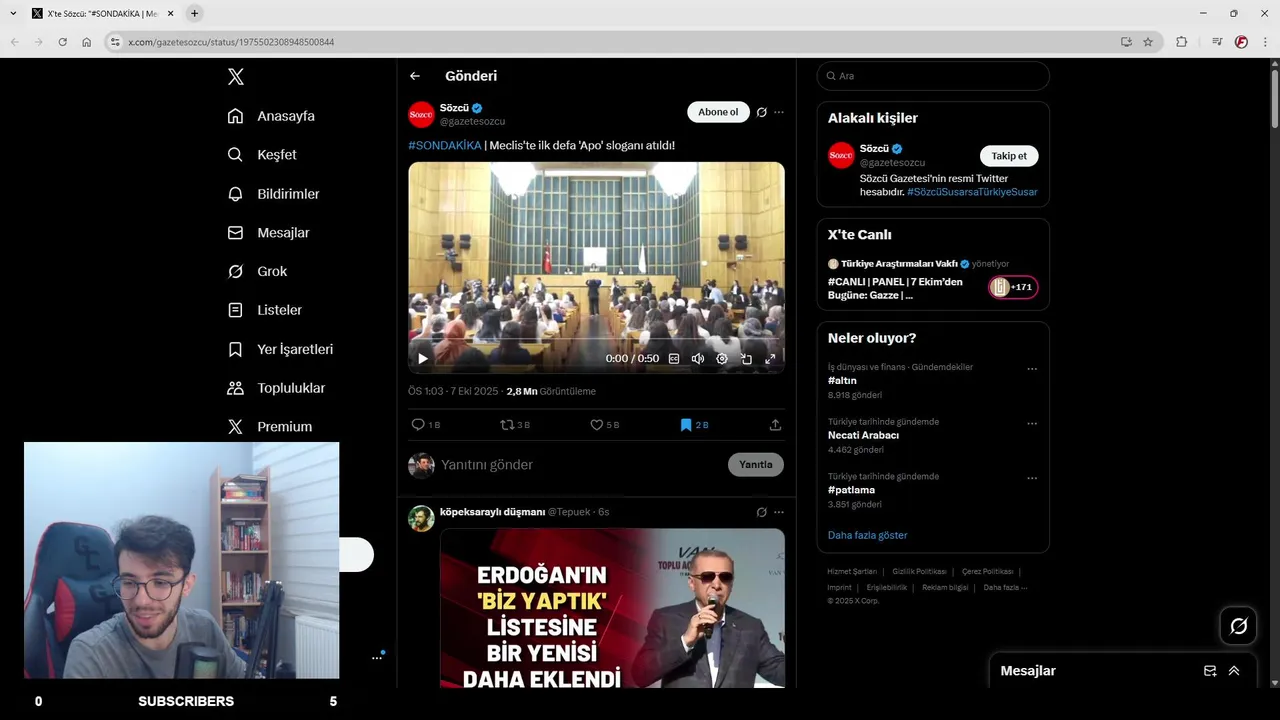Open Çerez Politikası link

(x=987, y=572)
